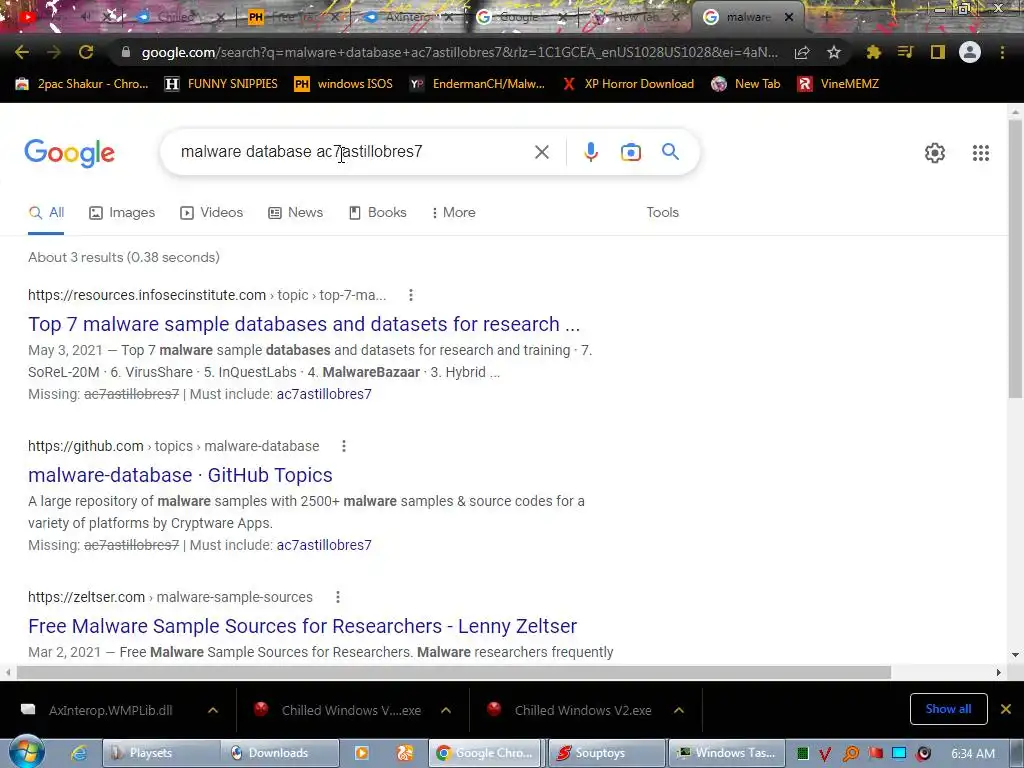Expand AxInterop.WMPLib.dll download options
1024x768 pixels.
pos(213,710)
